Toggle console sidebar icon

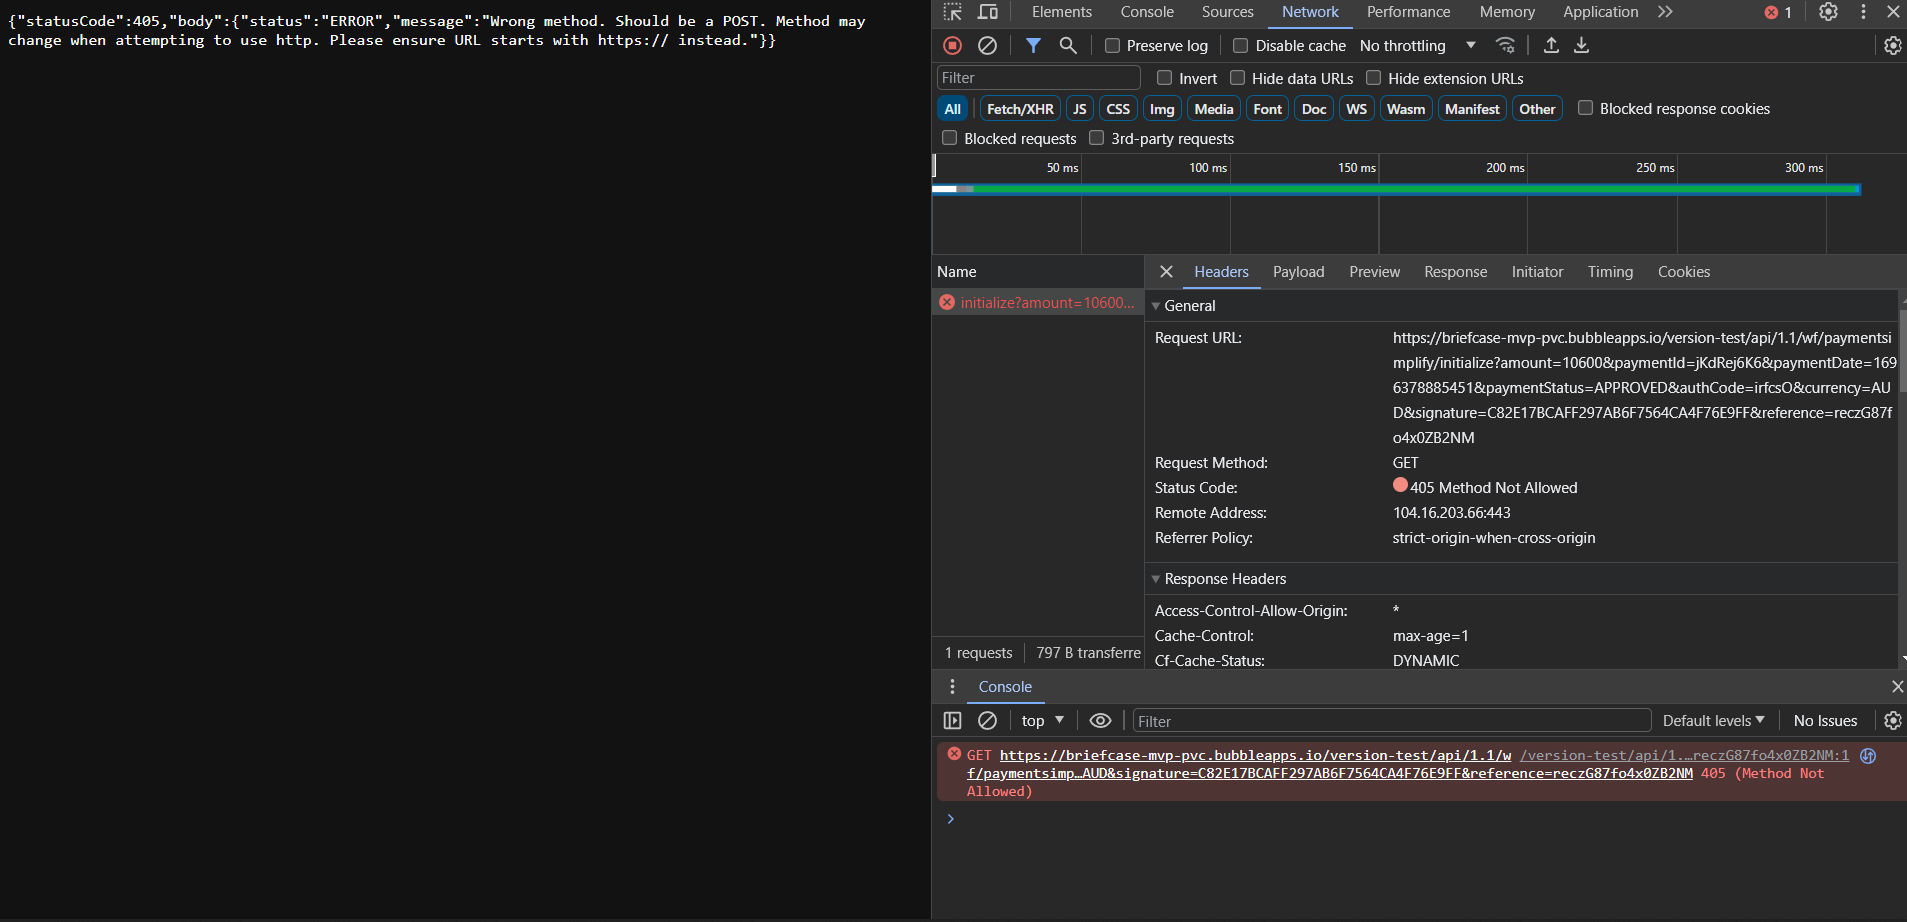[x=952, y=720]
